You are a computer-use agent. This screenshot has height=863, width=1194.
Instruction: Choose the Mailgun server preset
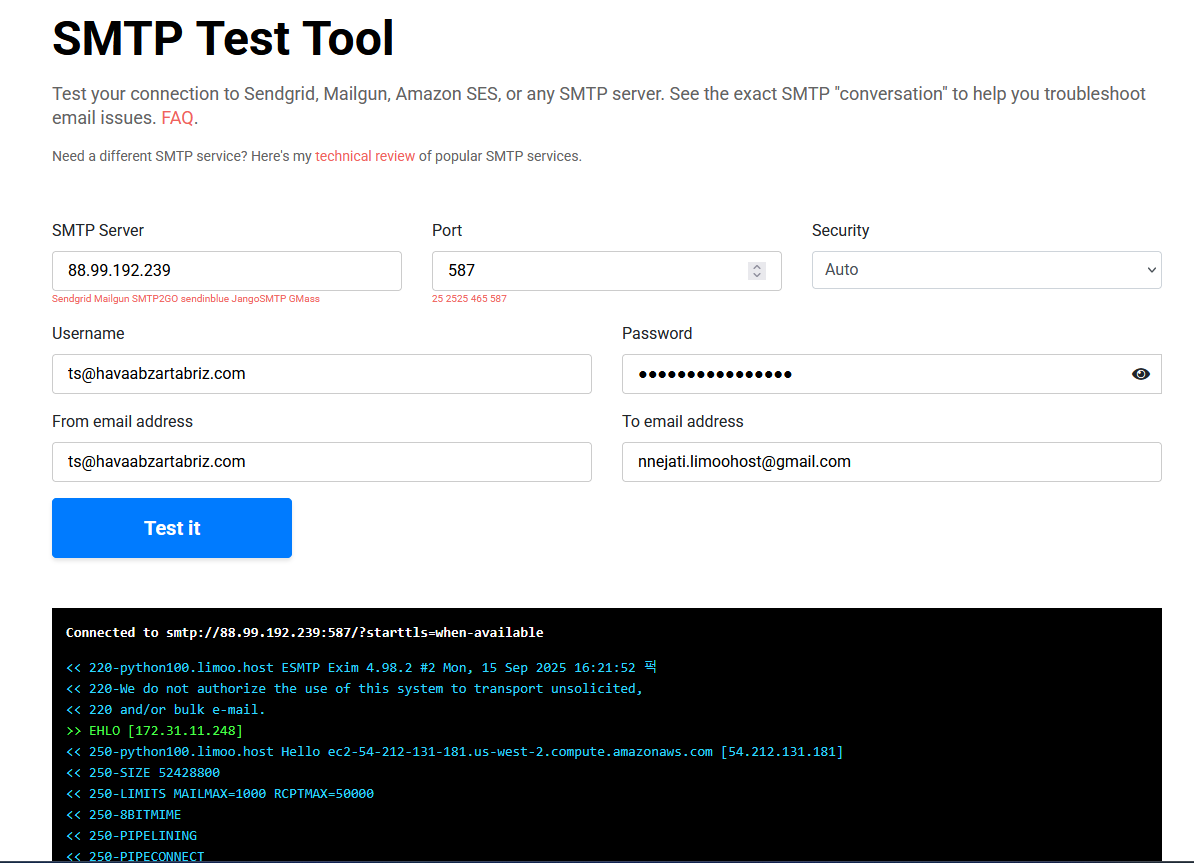coord(111,299)
